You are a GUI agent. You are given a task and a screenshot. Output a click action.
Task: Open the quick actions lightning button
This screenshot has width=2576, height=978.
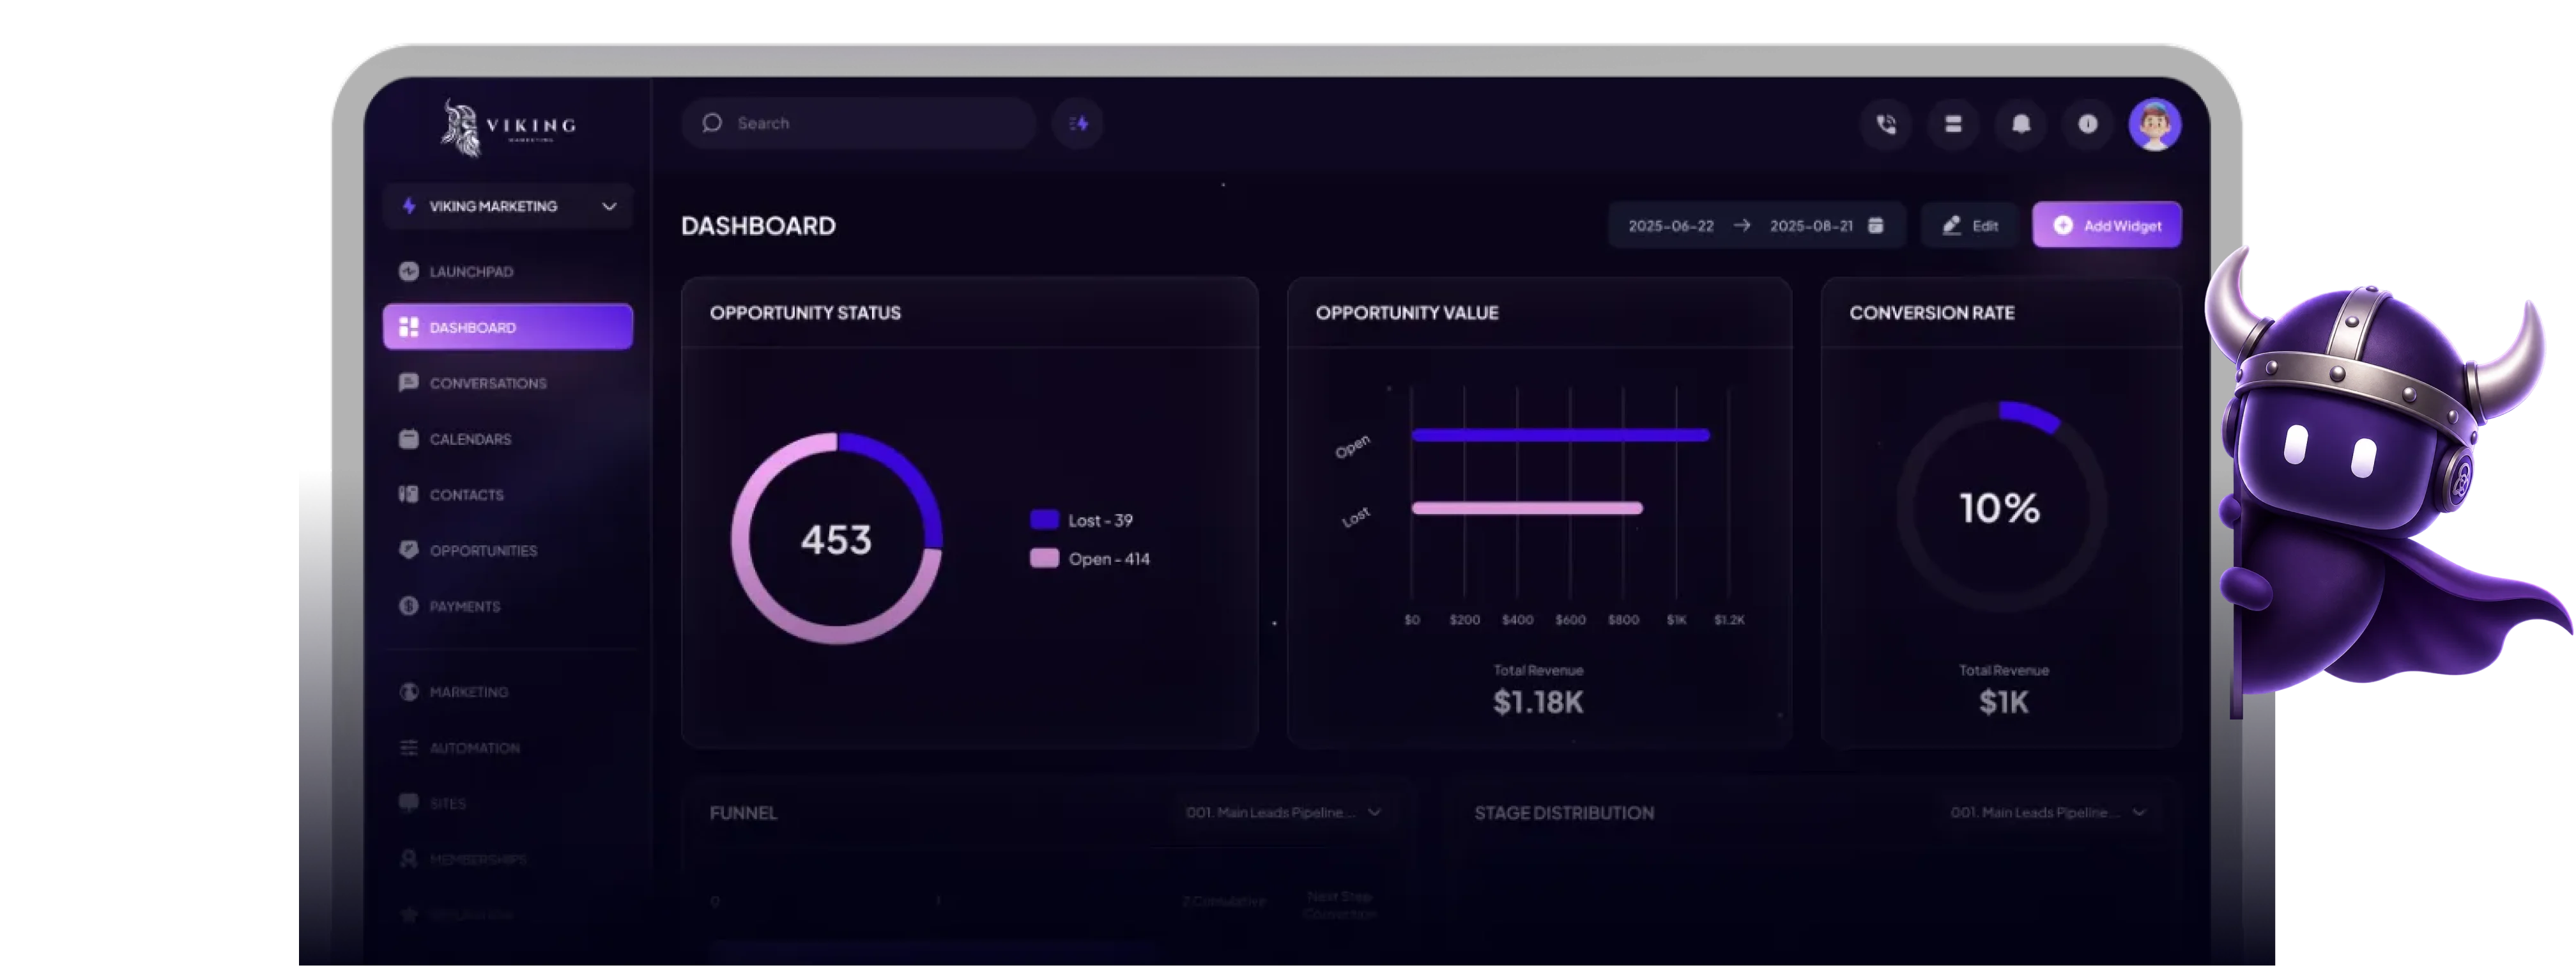1078,124
